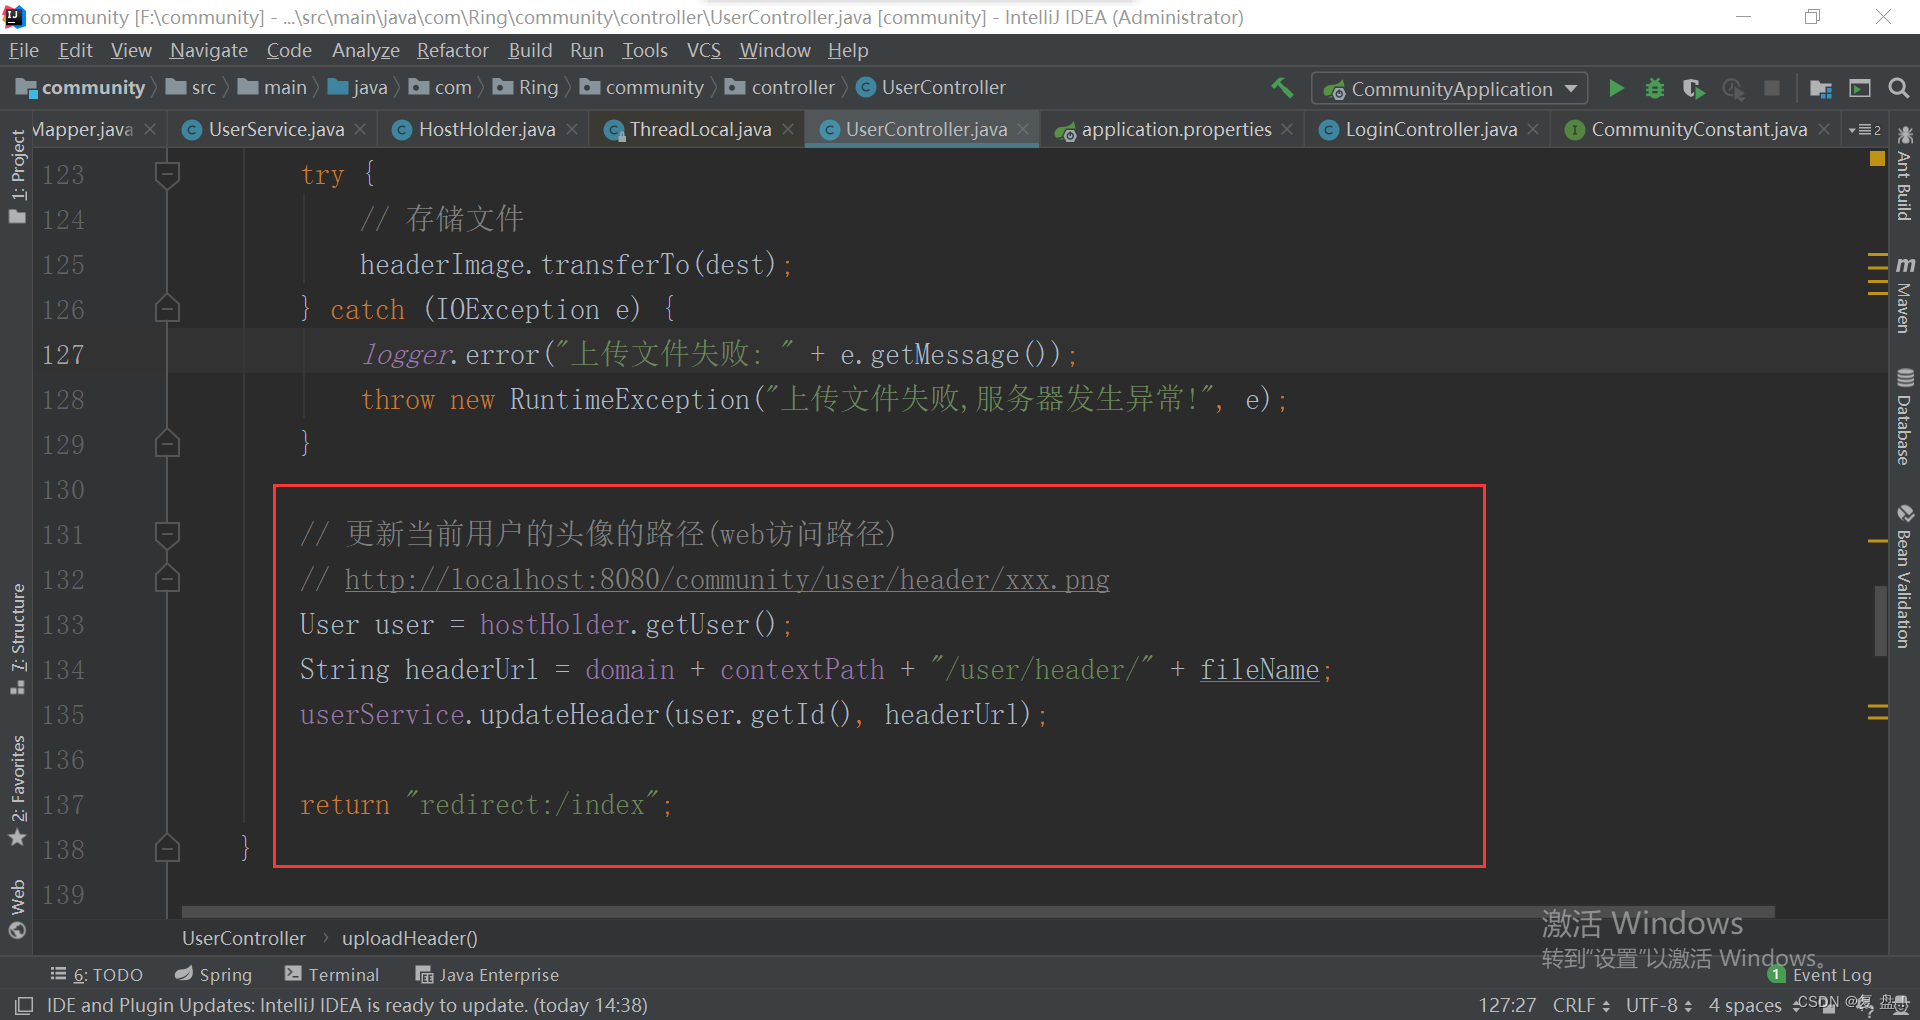Image resolution: width=1920 pixels, height=1020 pixels.
Task: Close the UserController.java tab
Action: [x=1023, y=129]
